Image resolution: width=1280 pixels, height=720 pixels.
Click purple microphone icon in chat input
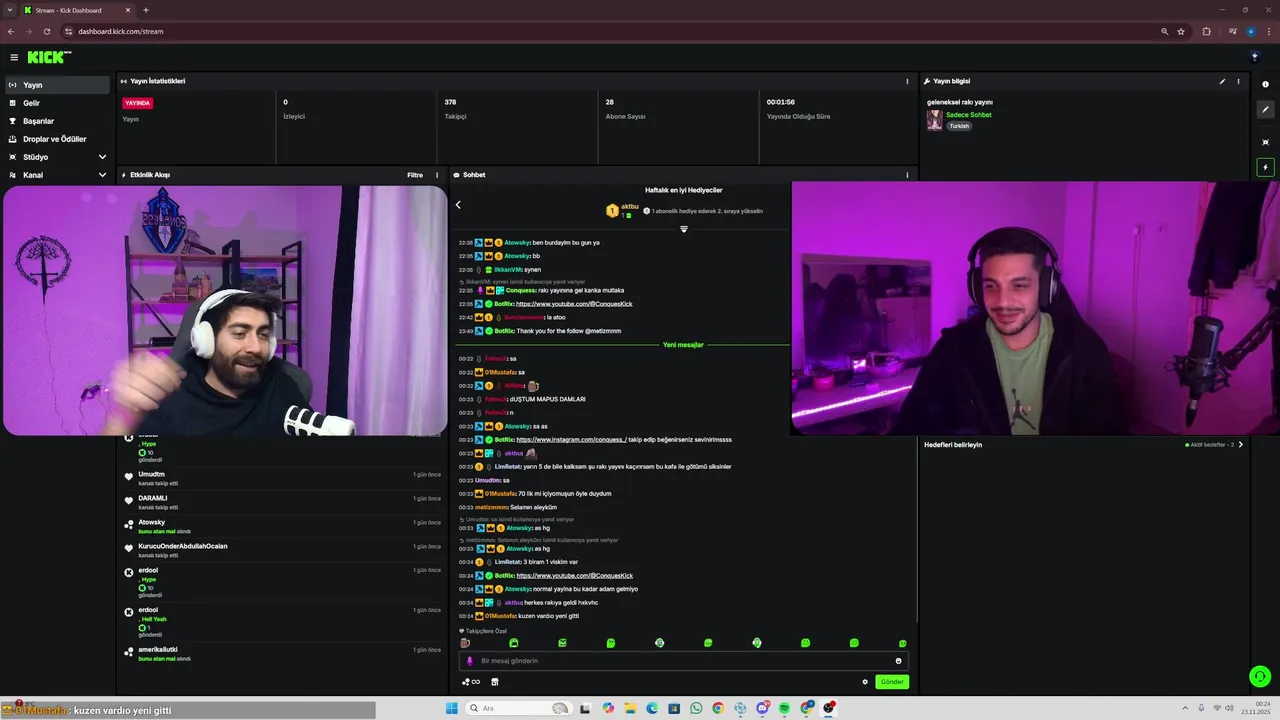[x=470, y=661]
